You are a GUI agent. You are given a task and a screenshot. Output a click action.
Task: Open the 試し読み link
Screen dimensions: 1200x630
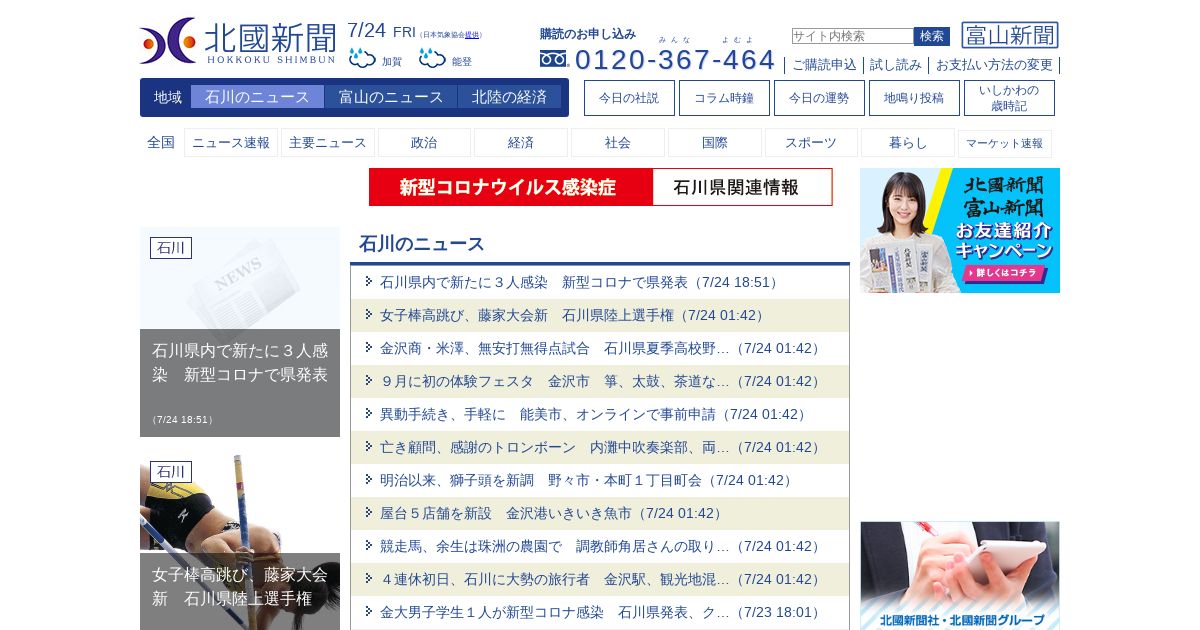896,65
